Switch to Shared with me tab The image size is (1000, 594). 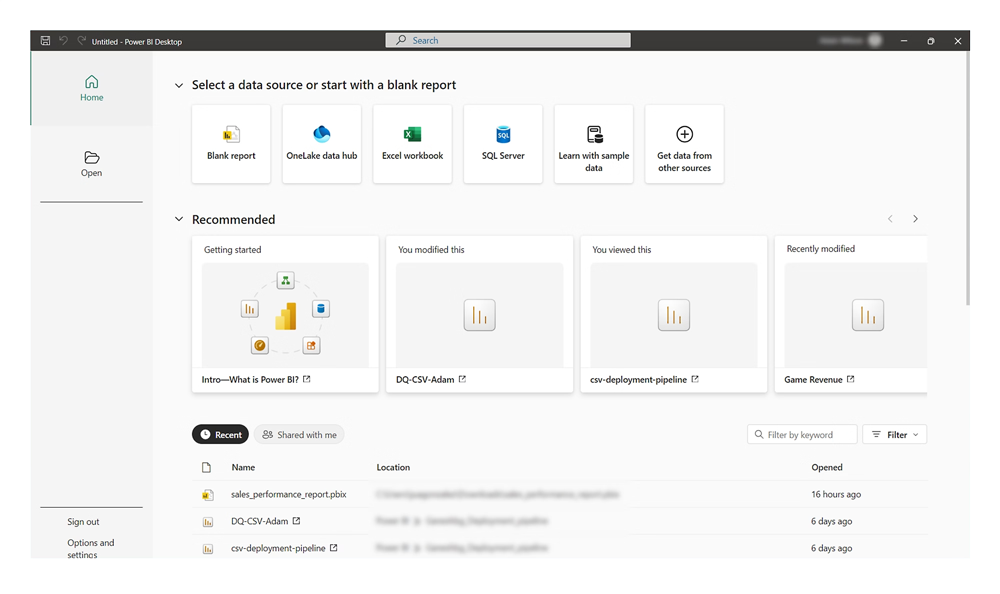(x=299, y=435)
